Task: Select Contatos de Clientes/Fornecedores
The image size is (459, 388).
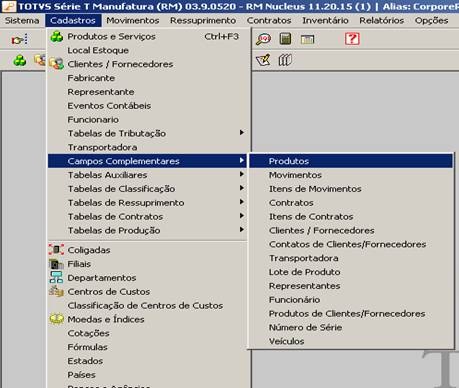Action: (351, 244)
